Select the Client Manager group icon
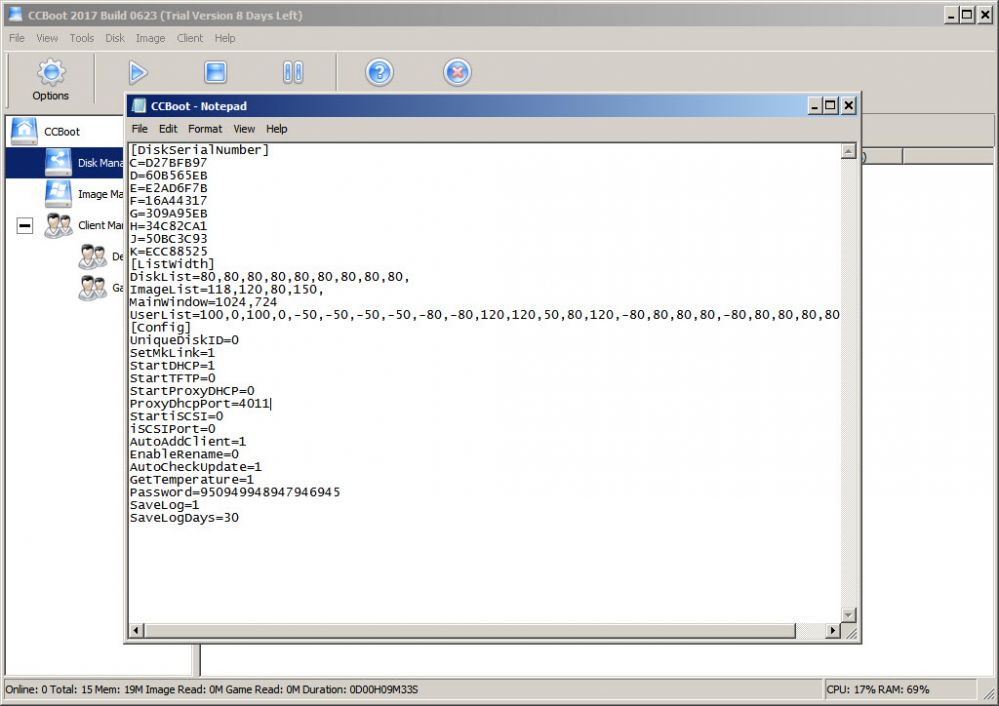 57,225
